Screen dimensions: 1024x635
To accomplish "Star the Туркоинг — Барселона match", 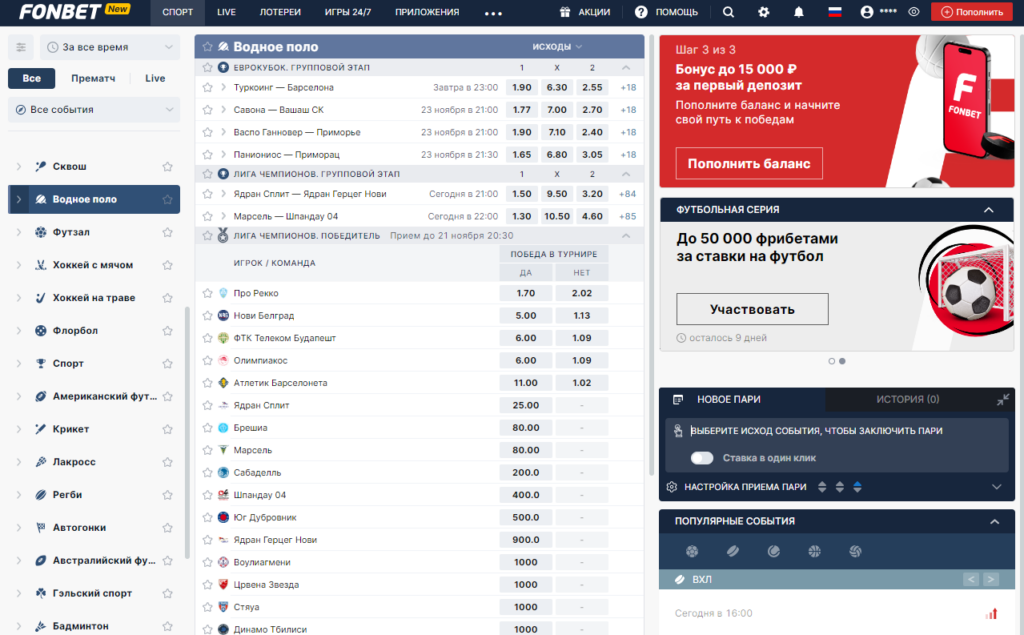I will (x=208, y=88).
